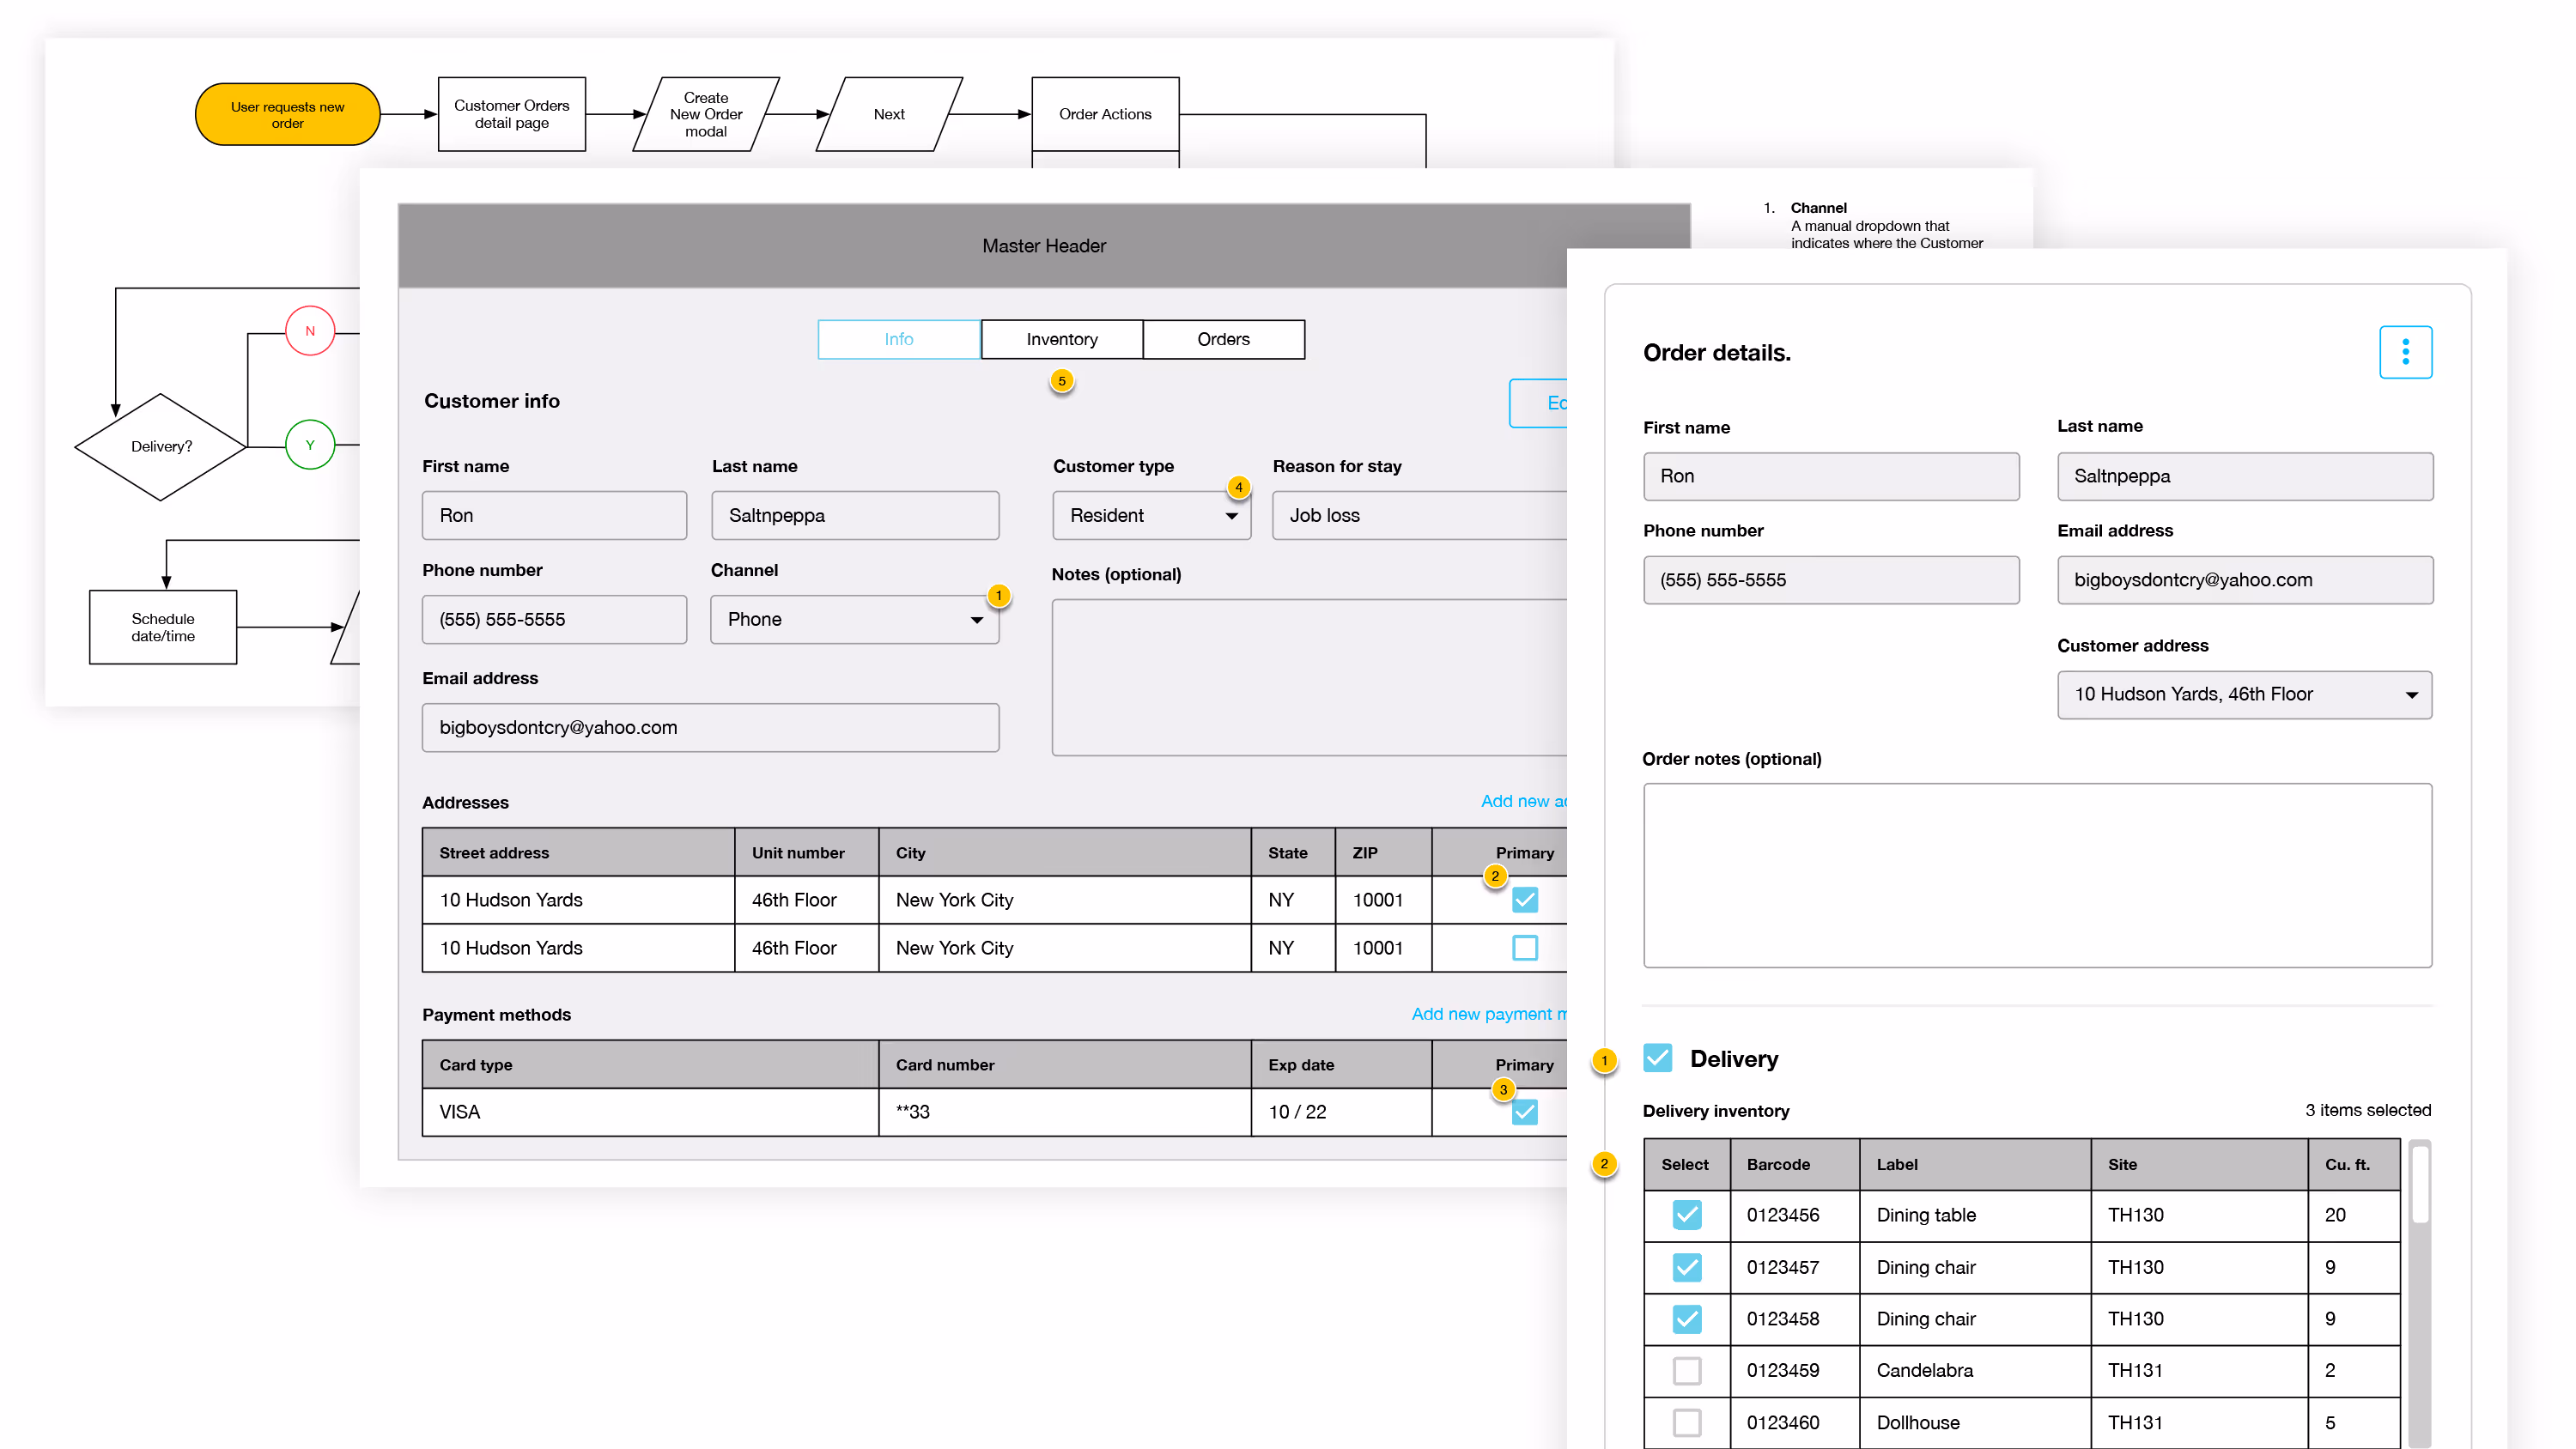The image size is (2576, 1449).
Task: Mark second address row as primary
Action: 1524,947
